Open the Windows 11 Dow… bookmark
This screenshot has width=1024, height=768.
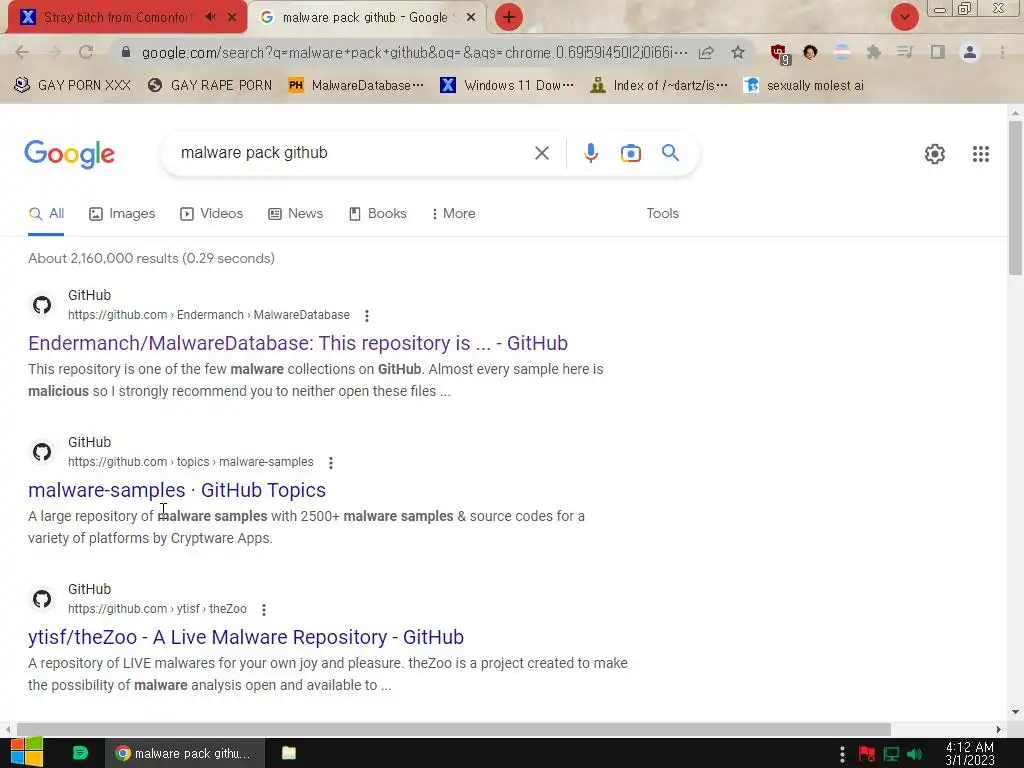point(507,86)
